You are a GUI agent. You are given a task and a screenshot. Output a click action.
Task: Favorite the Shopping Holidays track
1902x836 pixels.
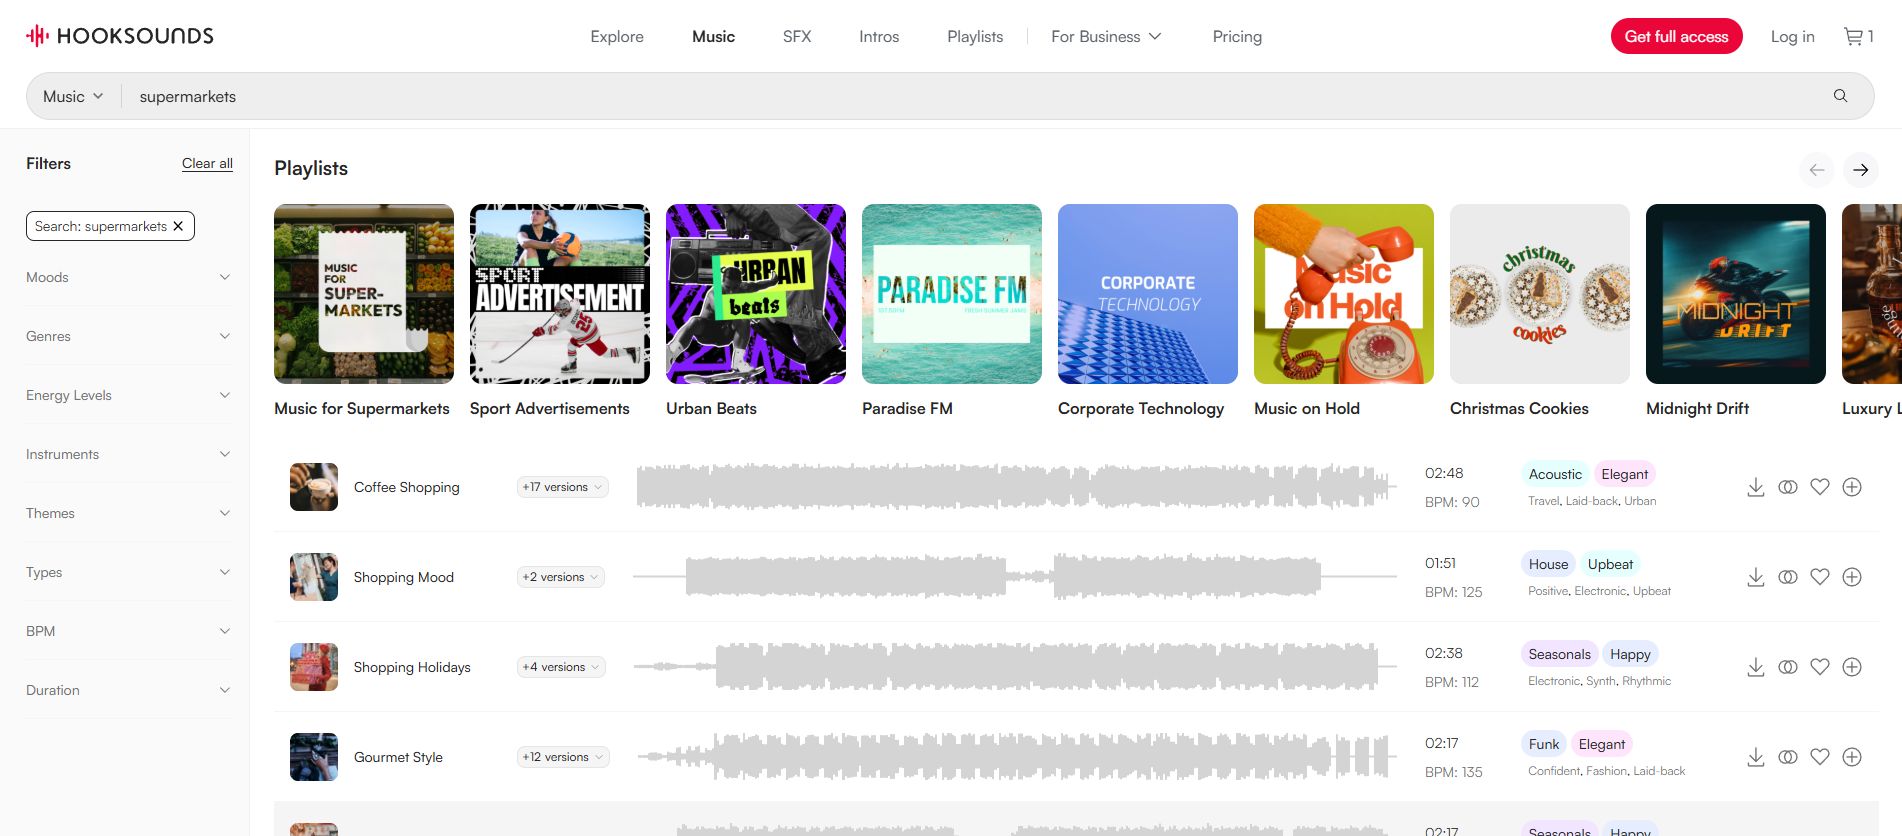tap(1820, 667)
